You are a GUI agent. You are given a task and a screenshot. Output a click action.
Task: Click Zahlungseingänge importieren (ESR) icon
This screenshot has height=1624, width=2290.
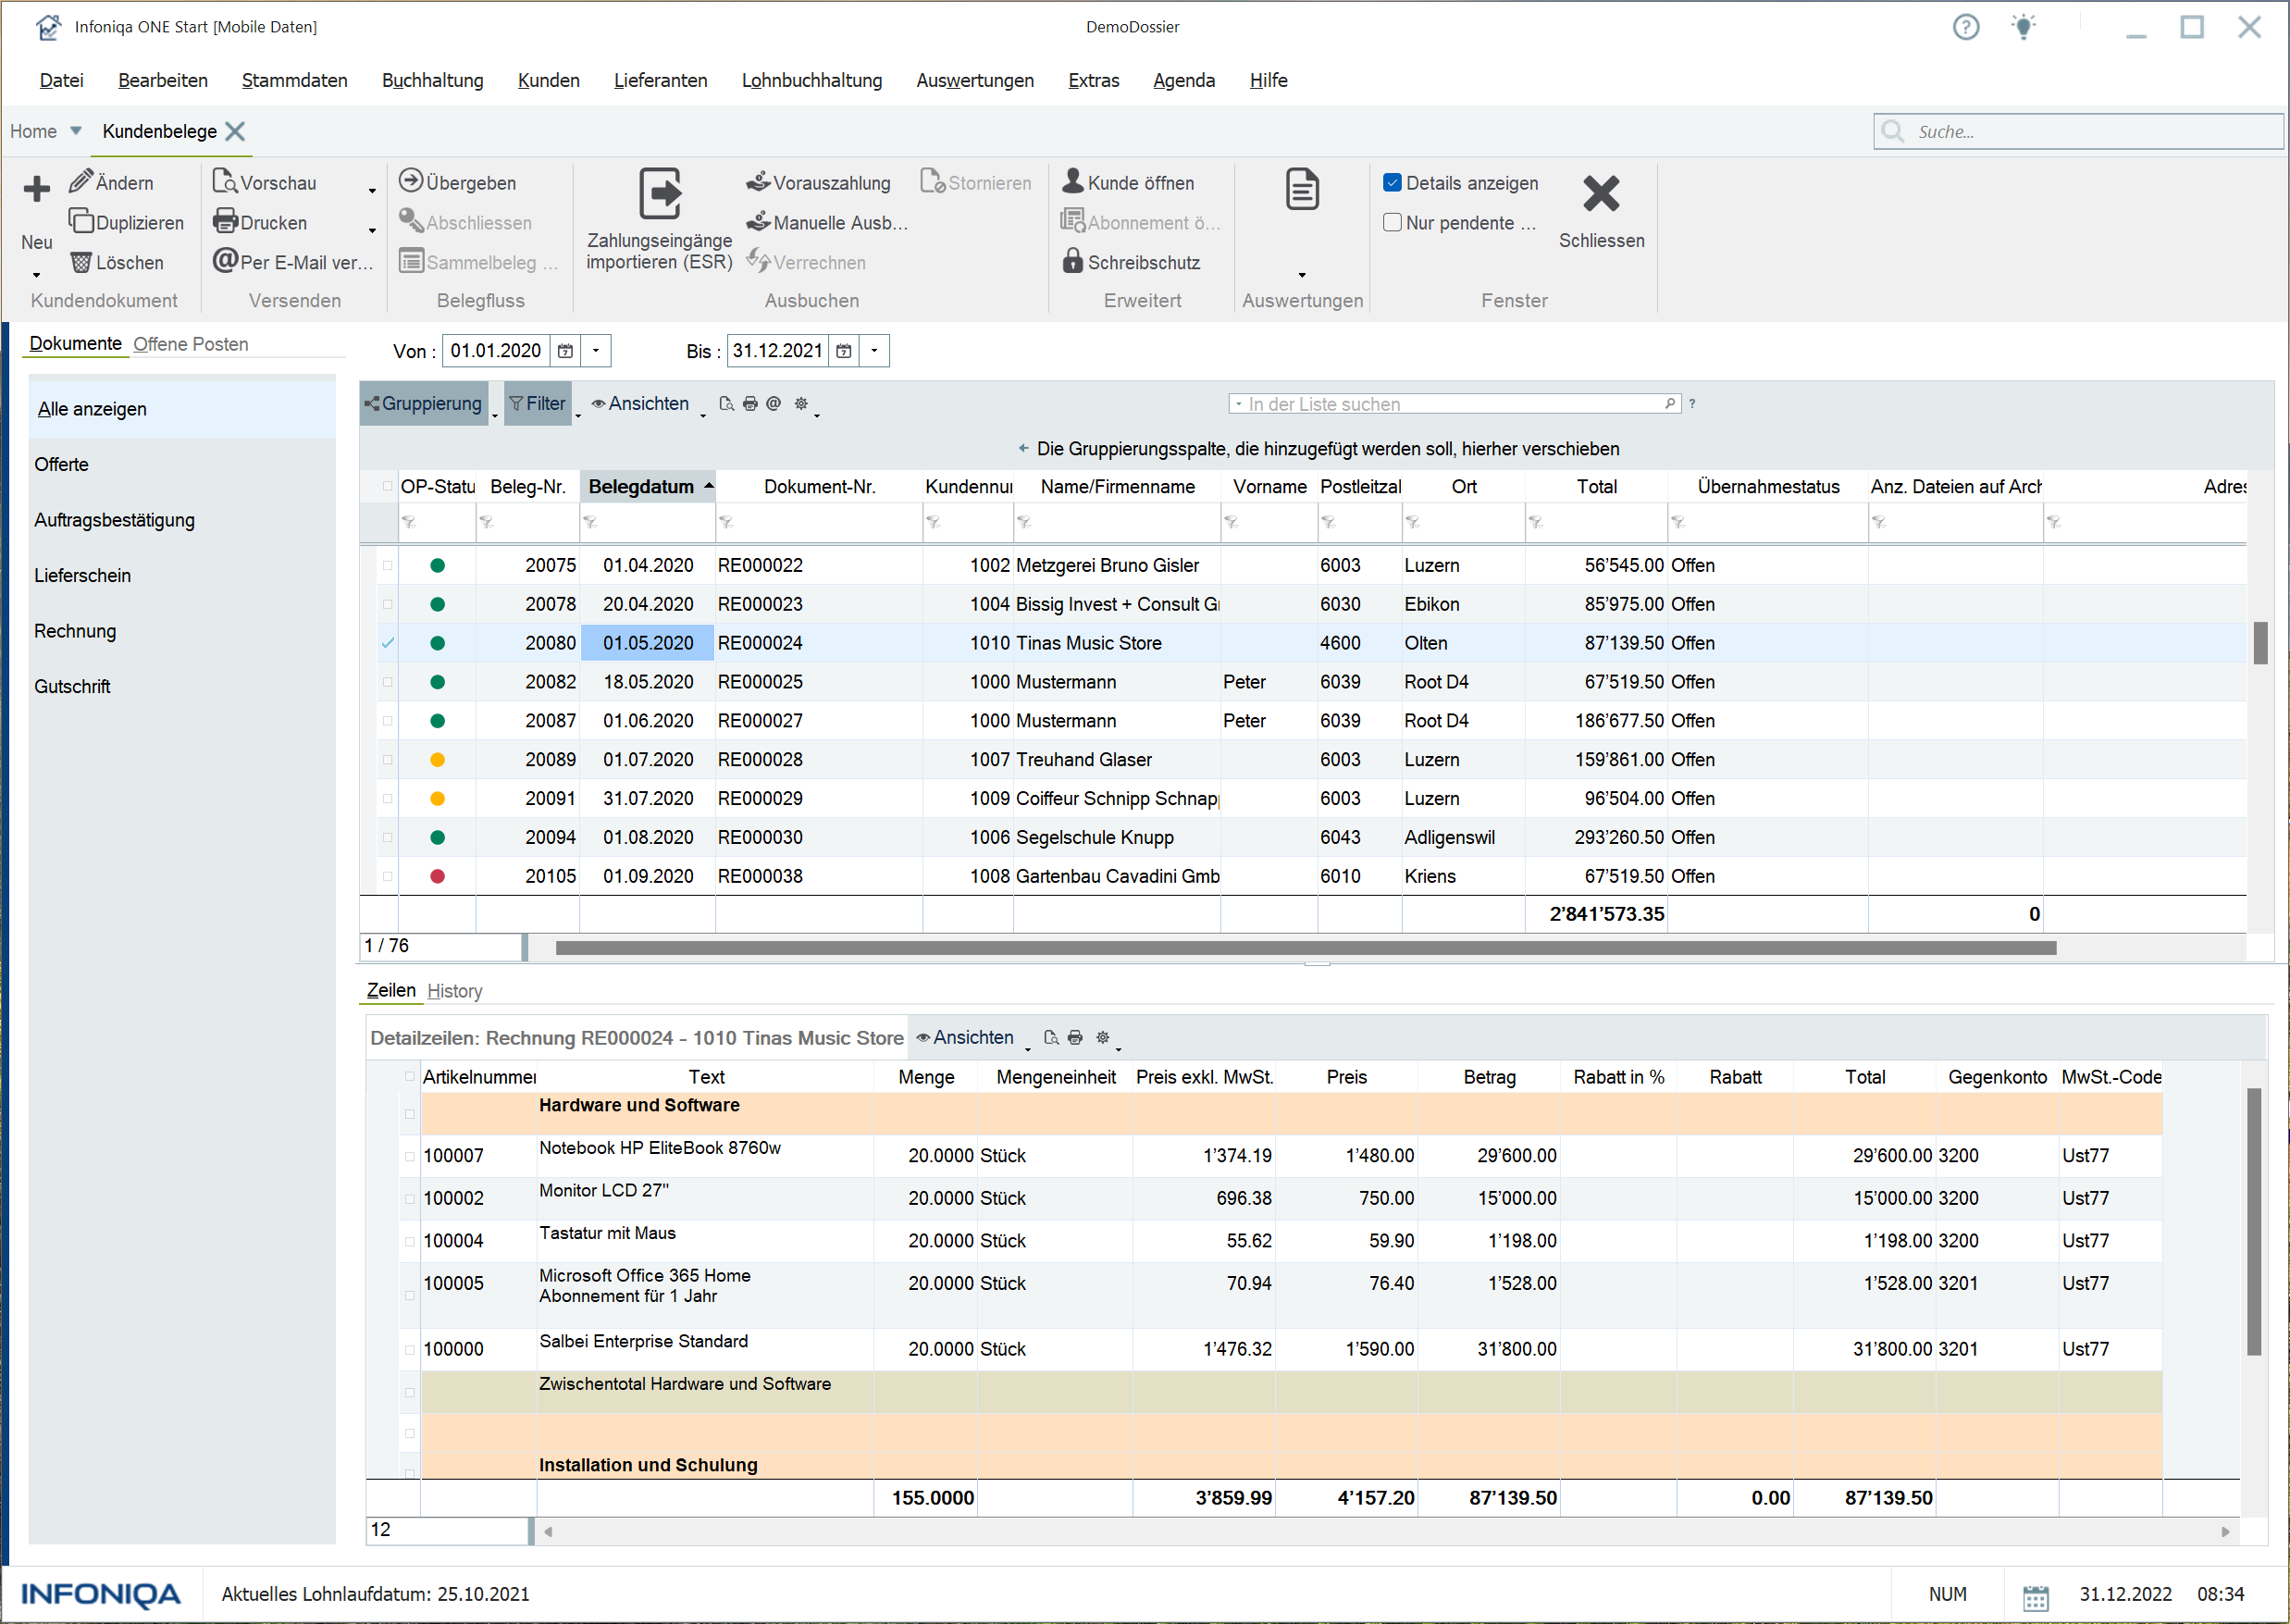659,193
